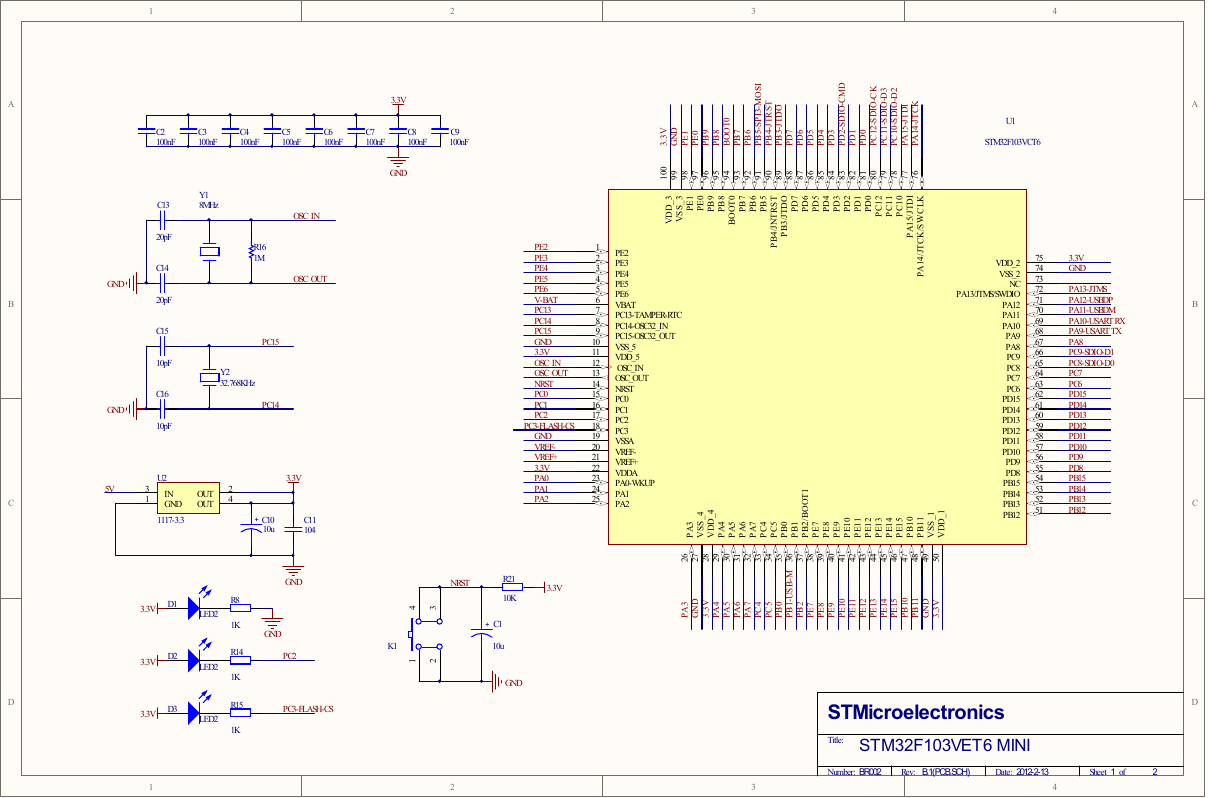
Task: Click the STMicroelectronics title block text
Action: [915, 713]
